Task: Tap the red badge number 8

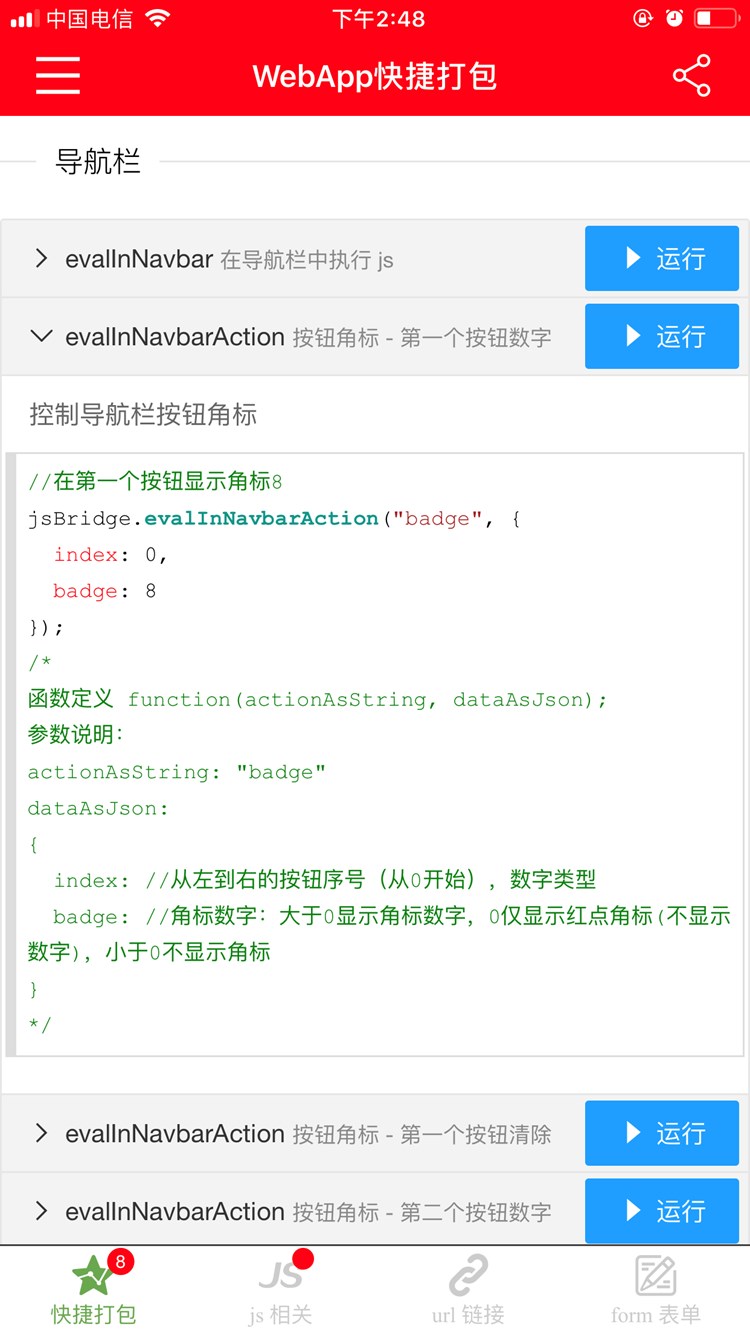Action: pos(120,1262)
